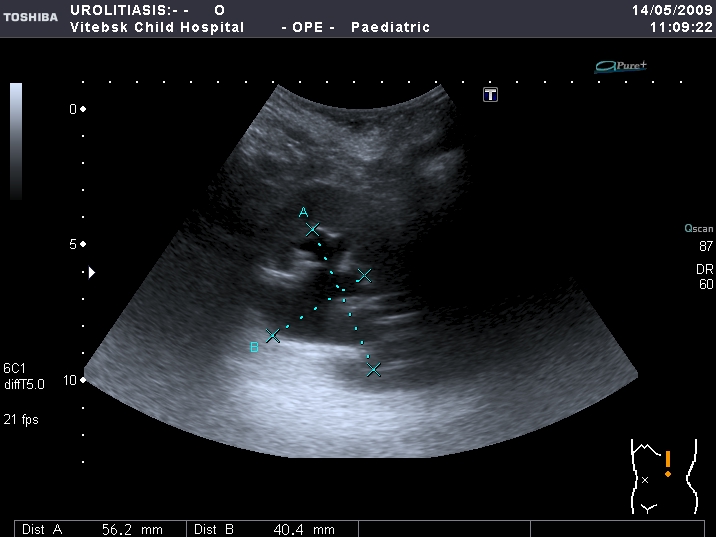Click the UROLITIASIS patient header text

click(130, 9)
